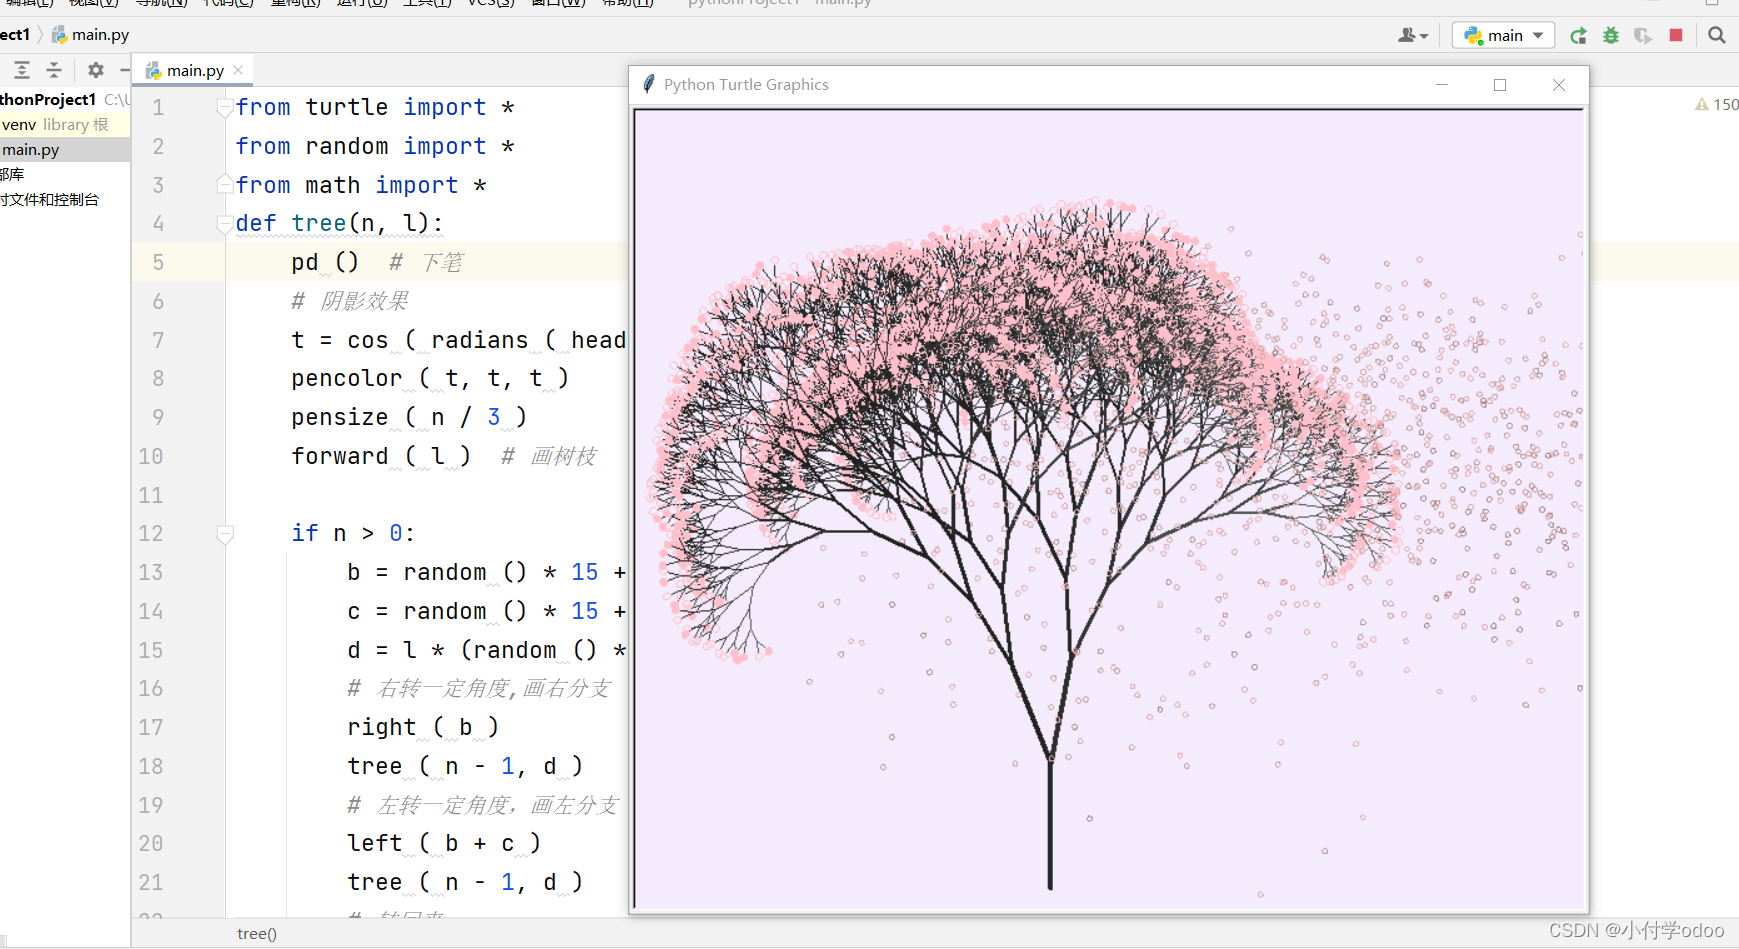Stop the running program with red square
1739x949 pixels.
(x=1676, y=35)
